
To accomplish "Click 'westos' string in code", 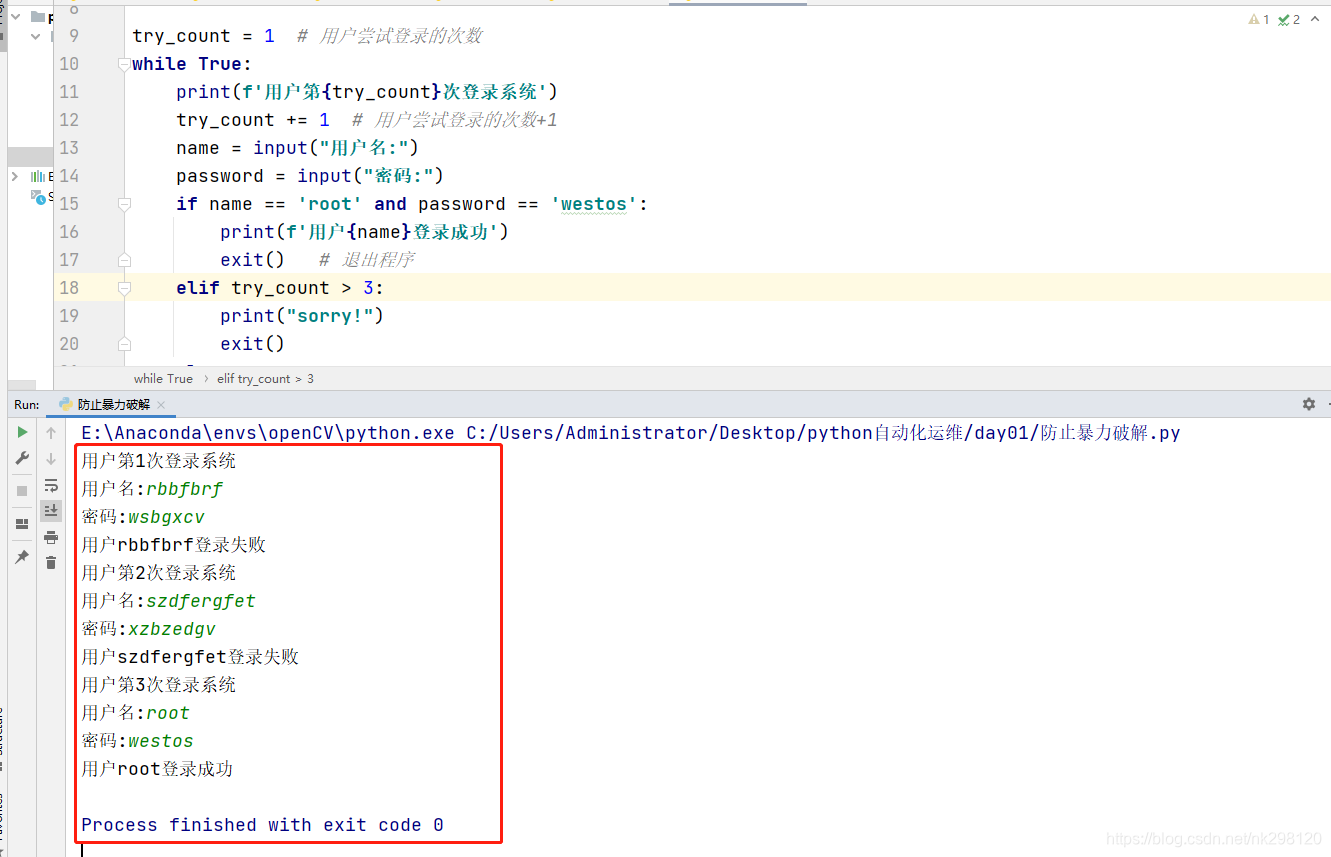I will point(594,204).
